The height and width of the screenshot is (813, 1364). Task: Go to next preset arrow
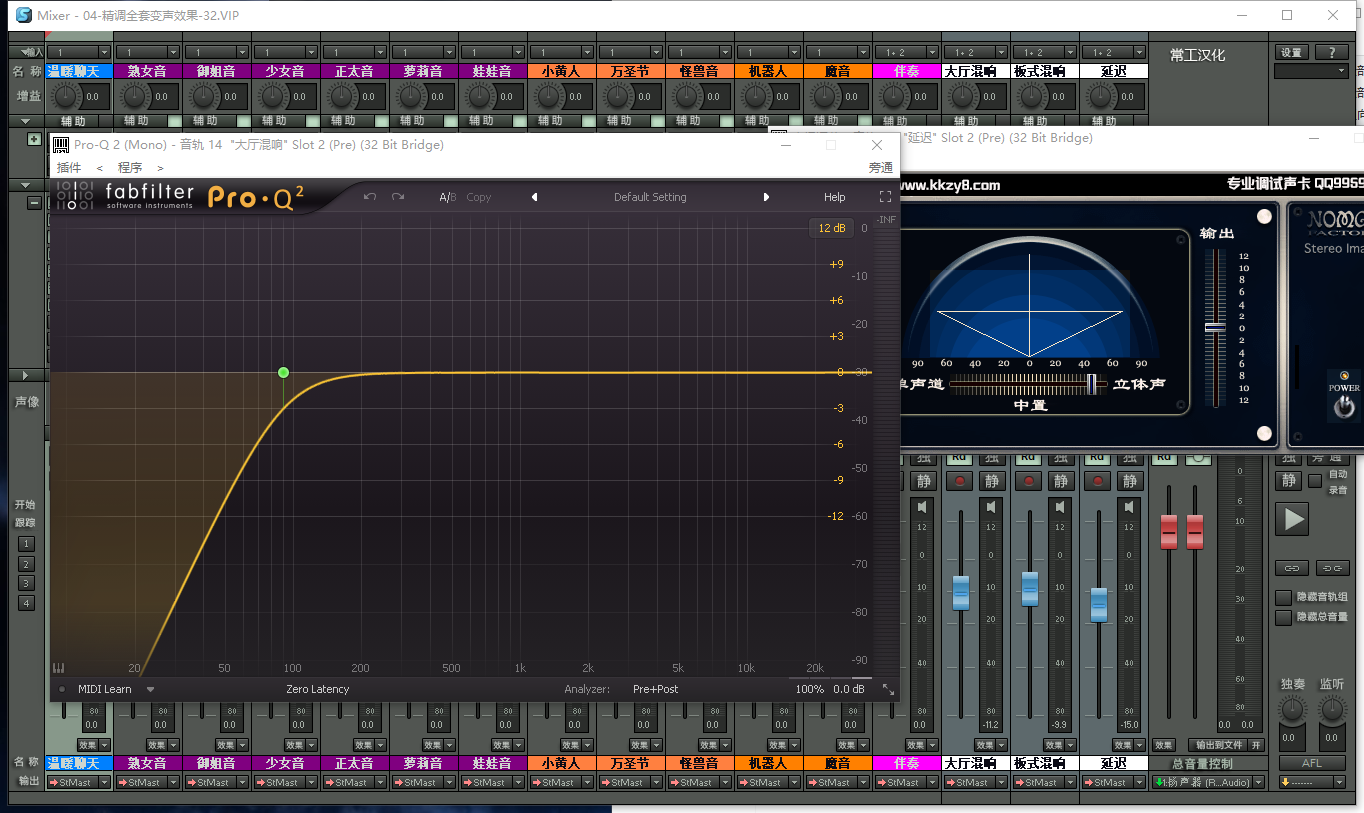click(766, 197)
